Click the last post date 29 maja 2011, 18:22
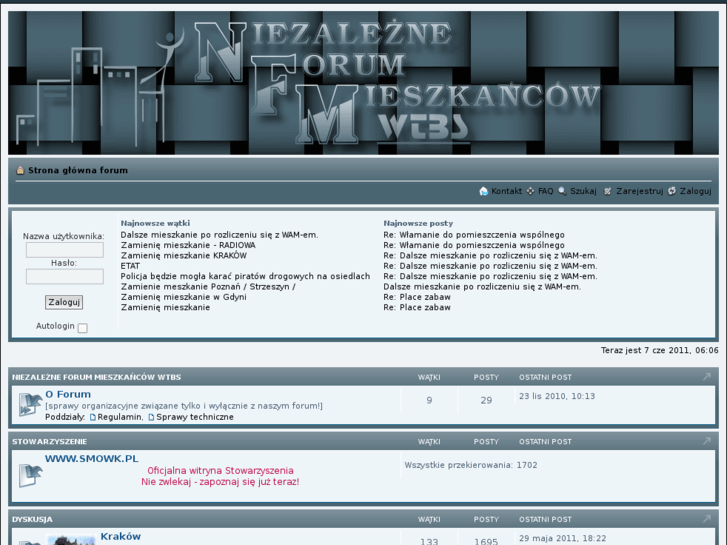This screenshot has height=545, width=727. click(x=562, y=539)
